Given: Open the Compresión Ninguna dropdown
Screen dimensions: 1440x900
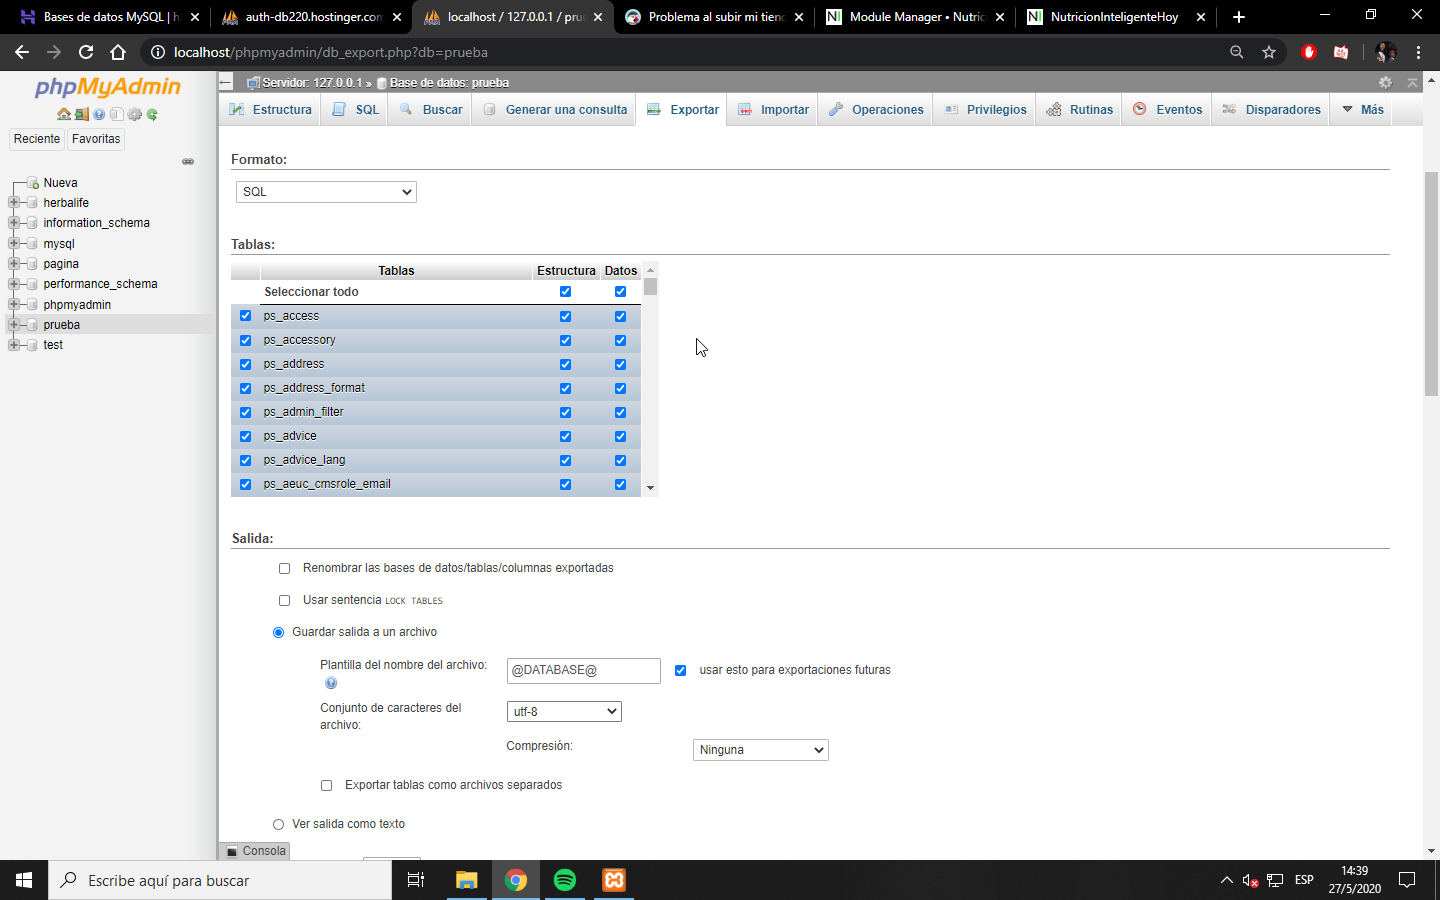Looking at the screenshot, I should pyautogui.click(x=761, y=750).
